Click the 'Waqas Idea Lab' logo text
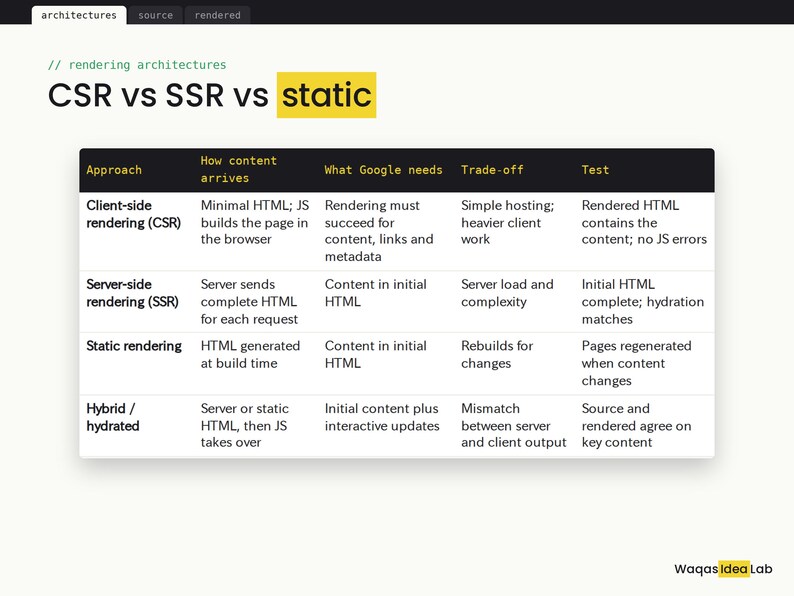This screenshot has width=794, height=596. tap(723, 569)
